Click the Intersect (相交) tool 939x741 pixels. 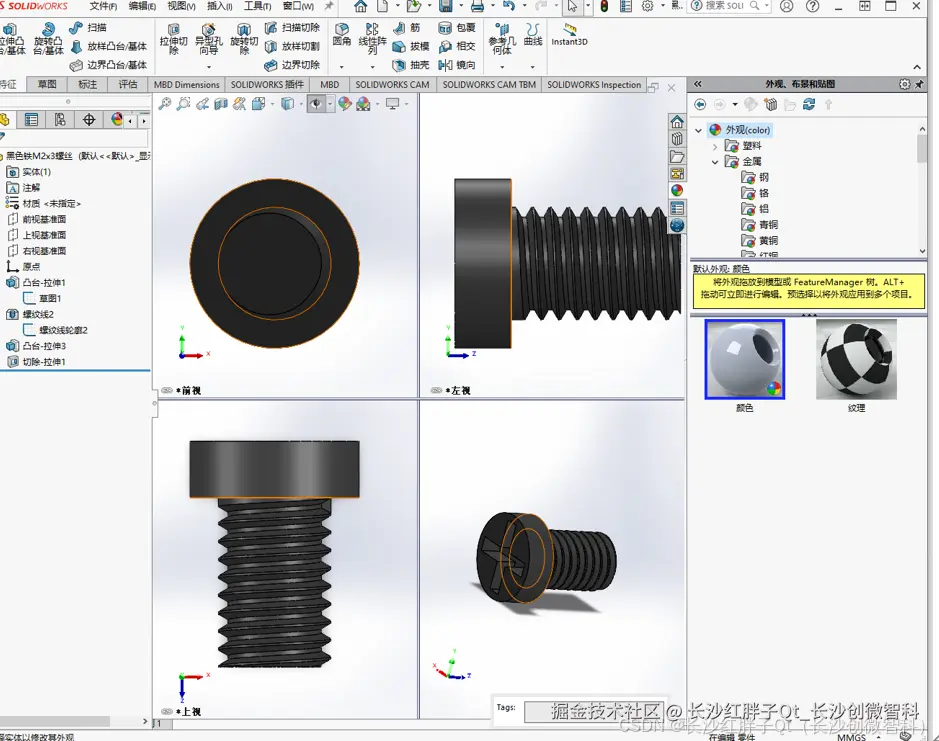pyautogui.click(x=457, y=47)
